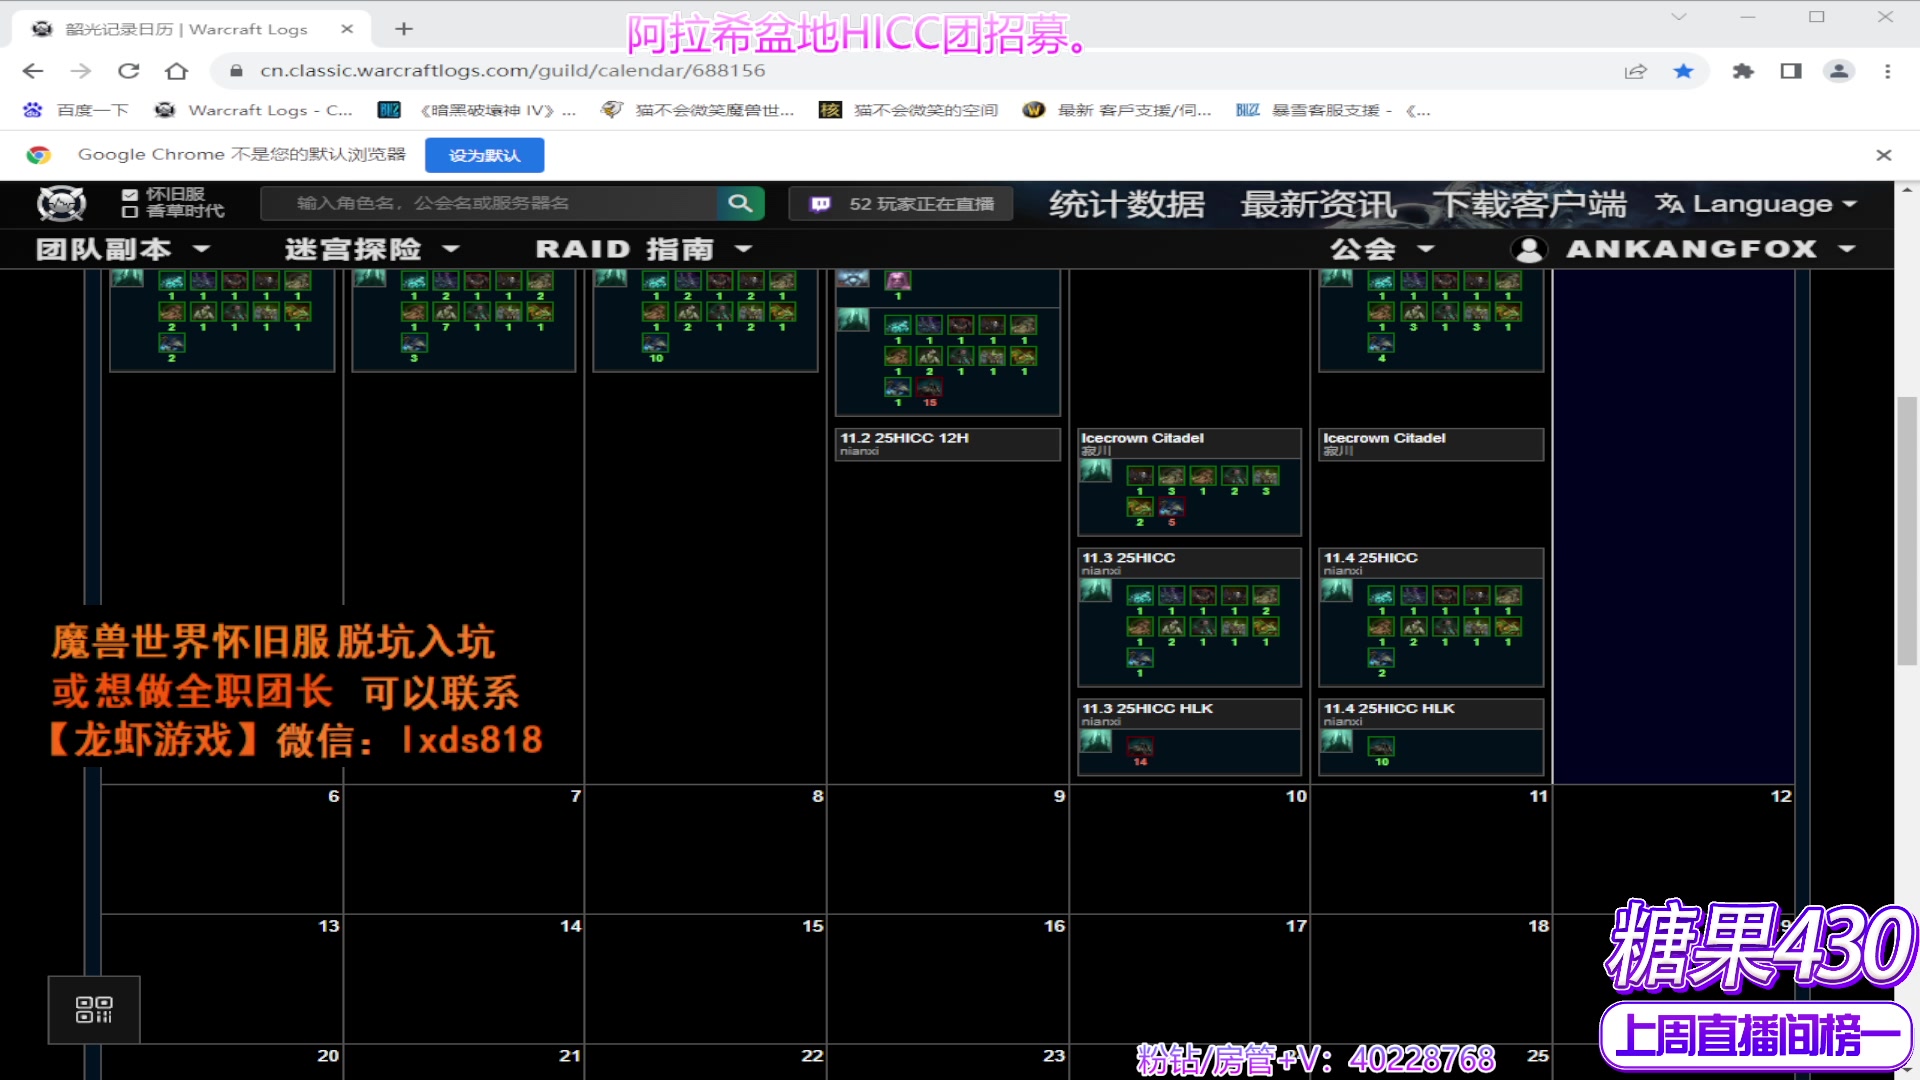Screen dimensions: 1920x1080
Task: Reload the Warcraft Logs calendar page
Action: tap(129, 71)
